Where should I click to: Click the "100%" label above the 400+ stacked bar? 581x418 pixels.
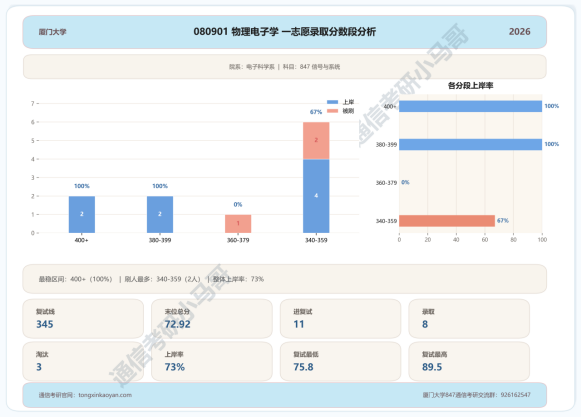click(x=82, y=186)
